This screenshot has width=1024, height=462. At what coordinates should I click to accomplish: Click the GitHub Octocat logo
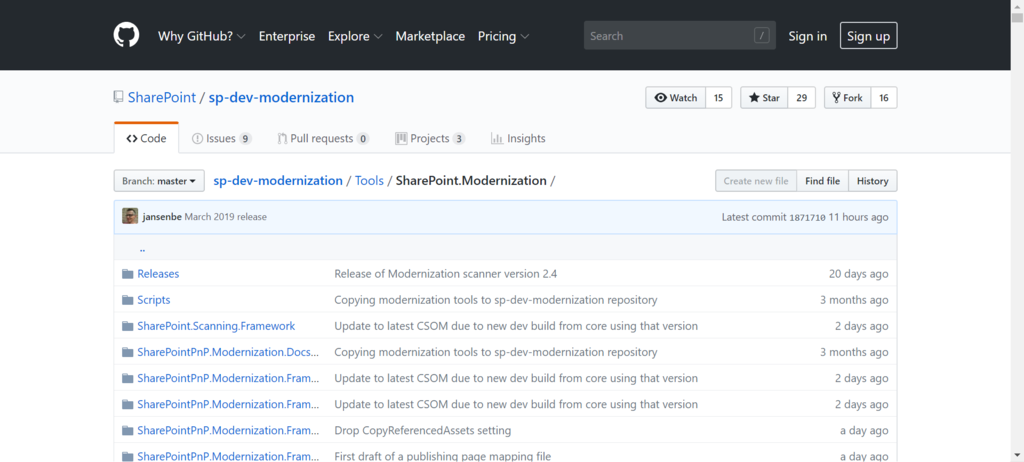pos(127,36)
